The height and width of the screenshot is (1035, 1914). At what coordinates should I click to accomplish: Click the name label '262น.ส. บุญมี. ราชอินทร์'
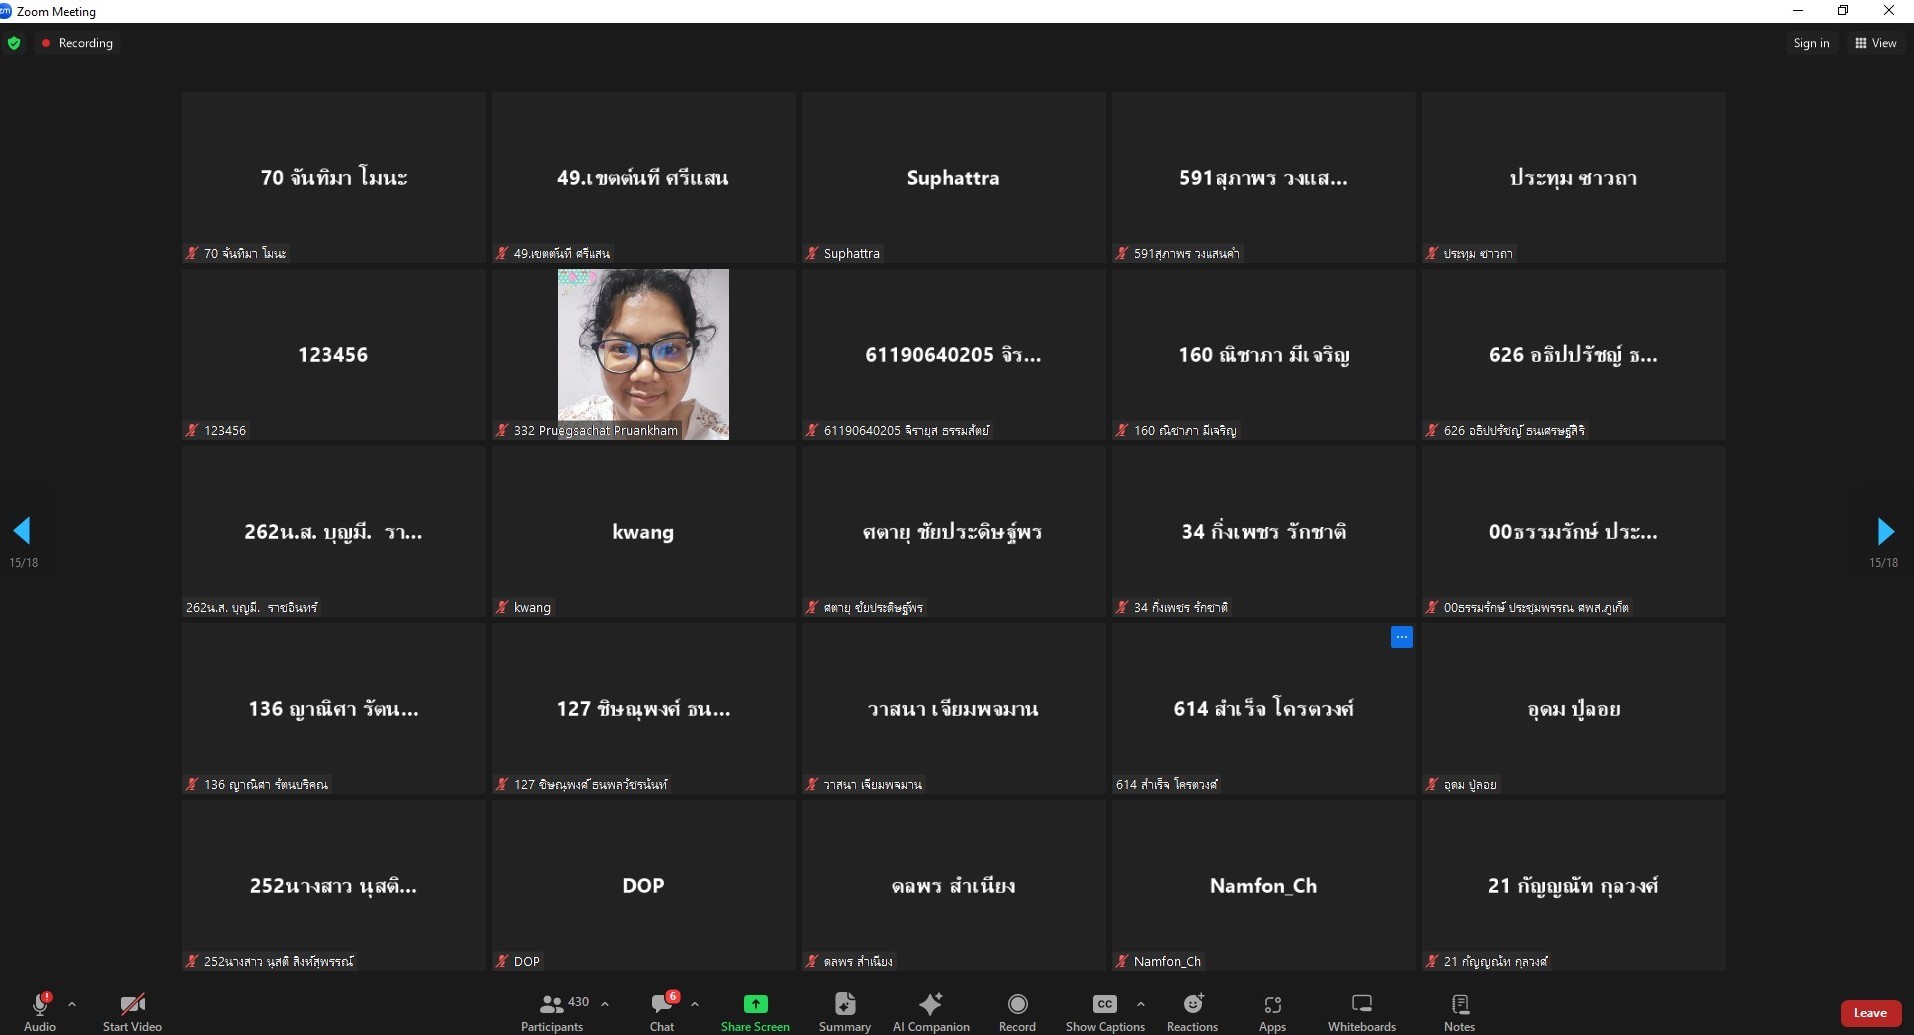click(x=252, y=608)
